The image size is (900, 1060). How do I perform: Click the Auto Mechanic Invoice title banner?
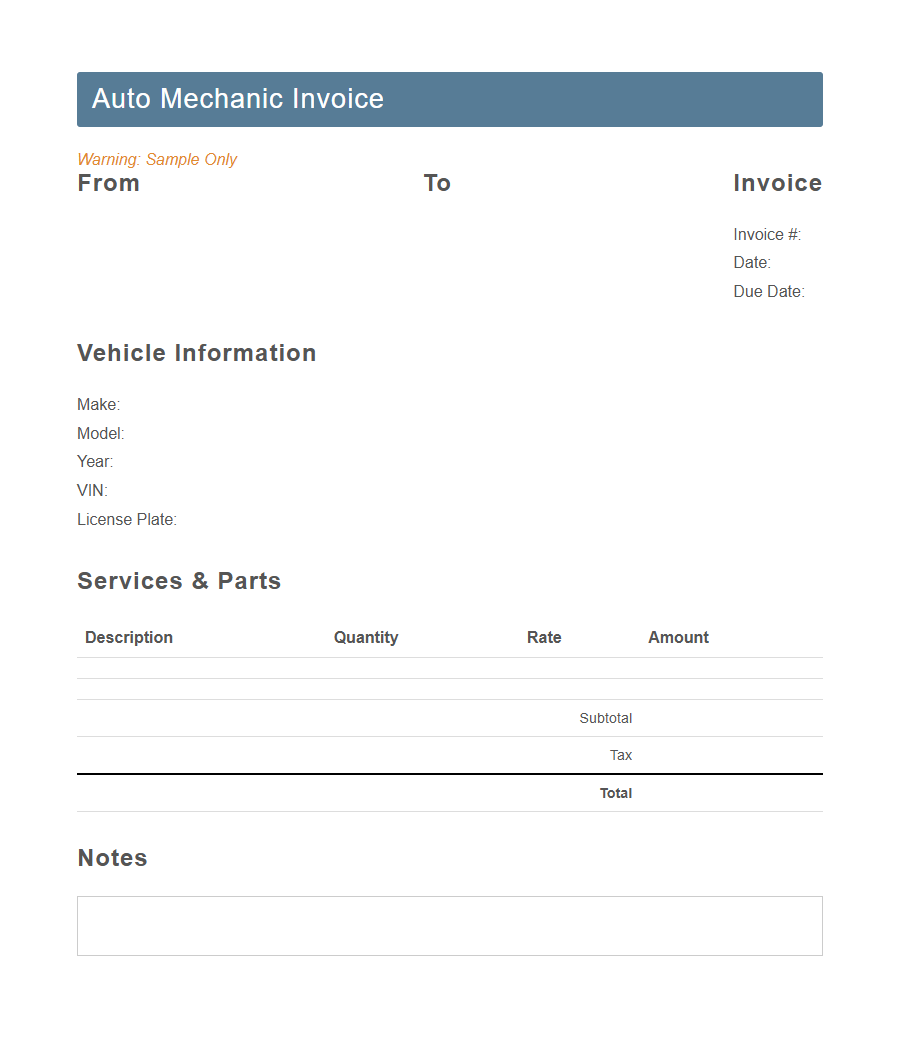(x=449, y=99)
